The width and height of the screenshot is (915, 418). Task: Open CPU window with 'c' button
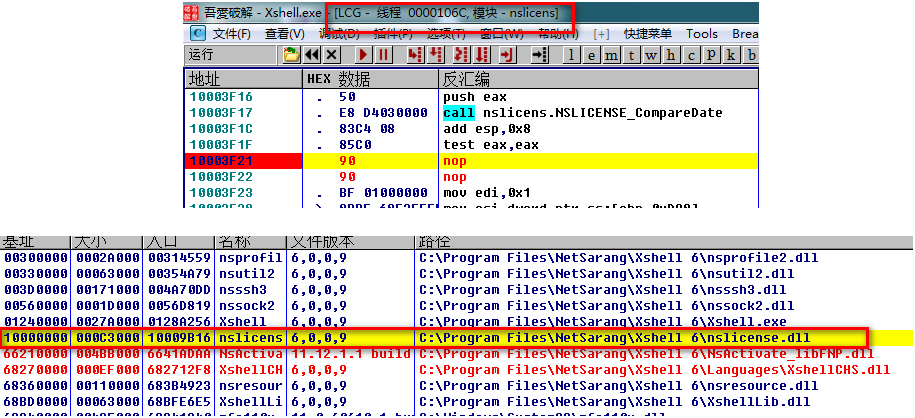click(691, 55)
